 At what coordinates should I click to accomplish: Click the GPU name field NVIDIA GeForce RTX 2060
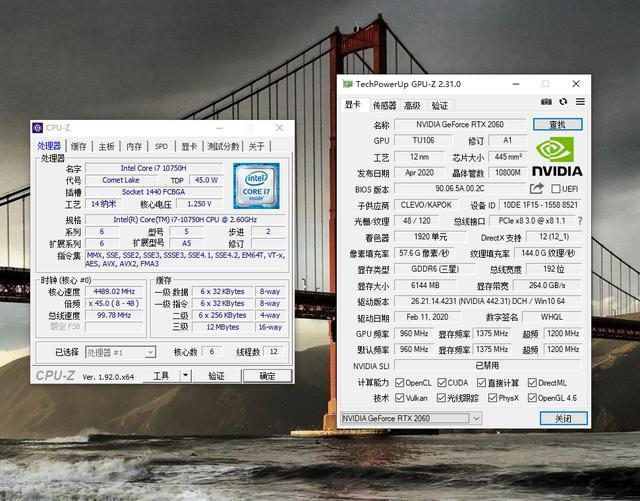pyautogui.click(x=460, y=125)
